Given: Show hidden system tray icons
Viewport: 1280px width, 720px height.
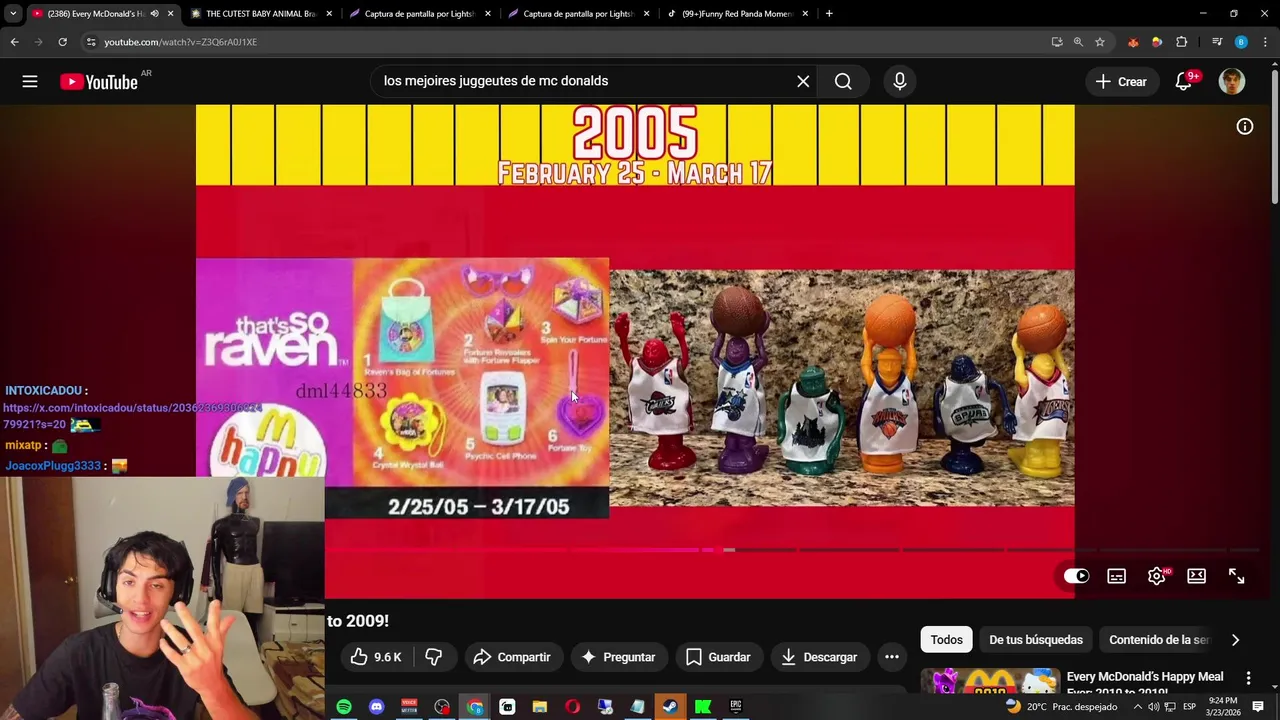Looking at the screenshot, I should tap(1138, 707).
